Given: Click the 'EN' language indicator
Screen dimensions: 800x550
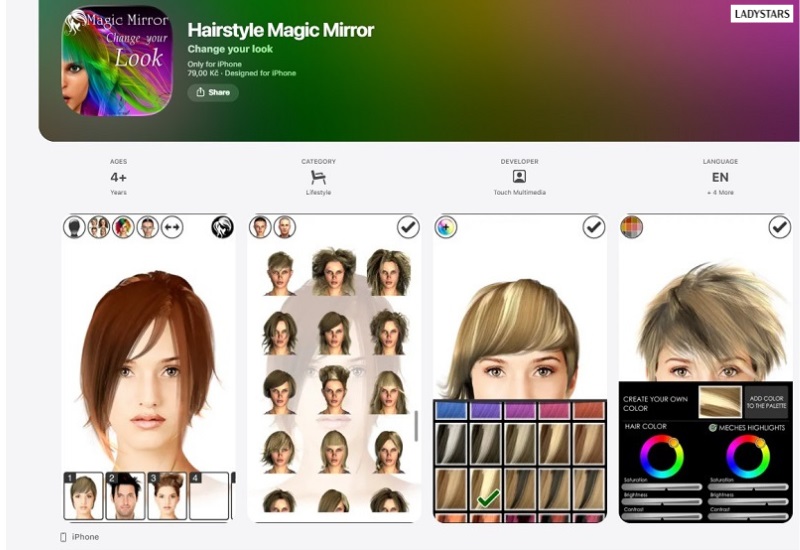Looking at the screenshot, I should coord(720,177).
